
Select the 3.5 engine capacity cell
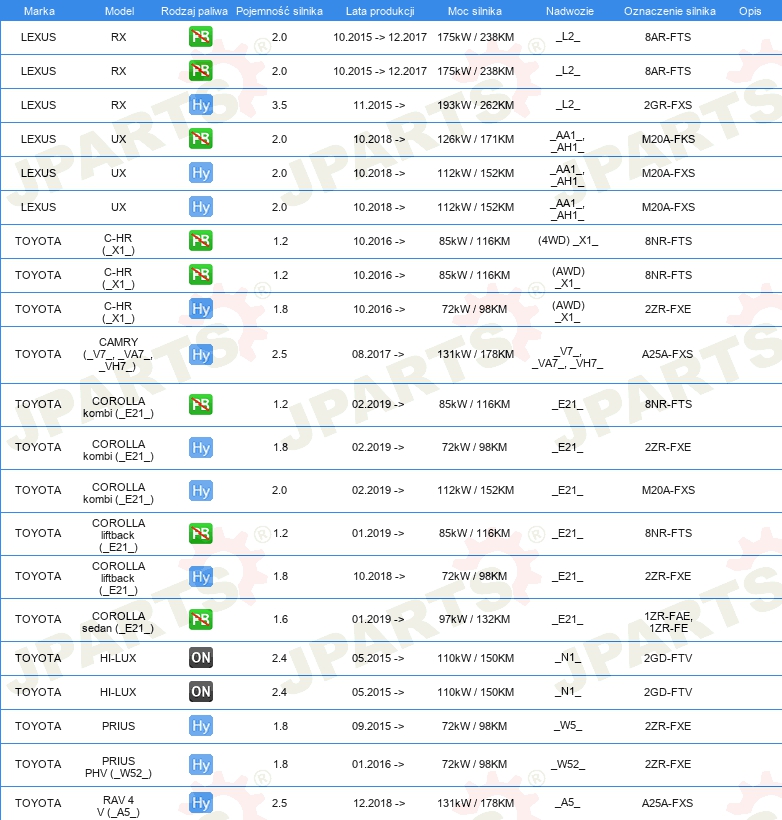pyautogui.click(x=279, y=105)
